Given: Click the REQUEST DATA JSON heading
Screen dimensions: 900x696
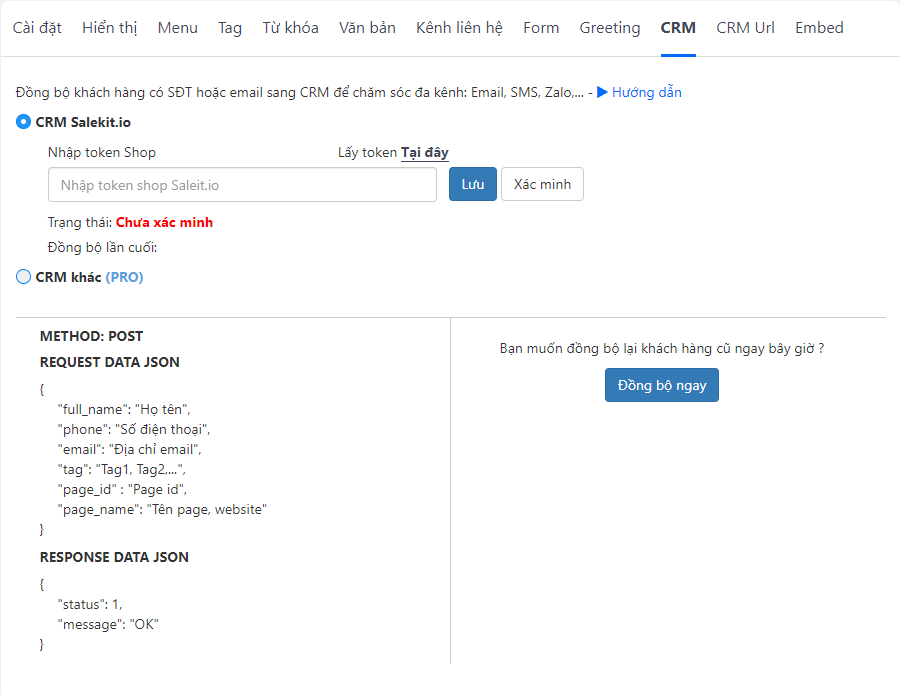Looking at the screenshot, I should click(x=110, y=362).
